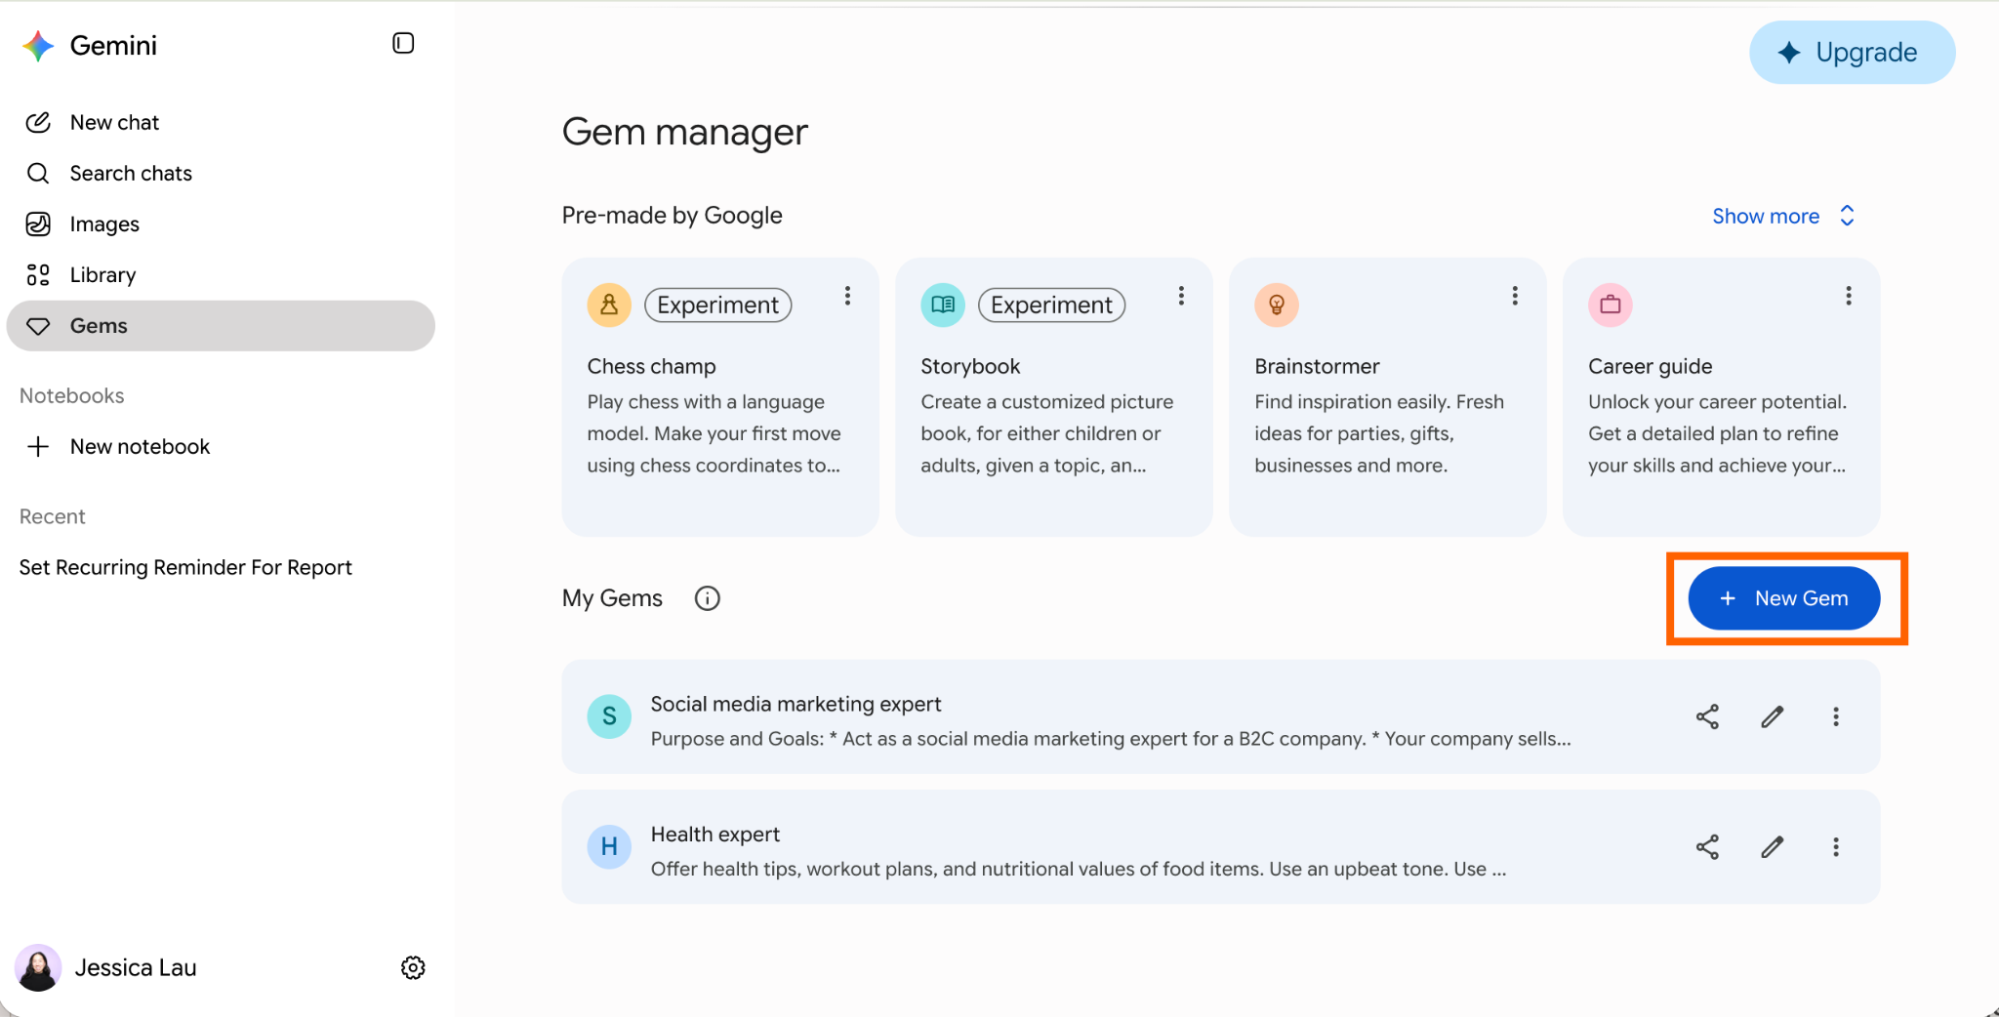1999x1018 pixels.
Task: Click the Gemini sparkle logo
Action: [38, 45]
